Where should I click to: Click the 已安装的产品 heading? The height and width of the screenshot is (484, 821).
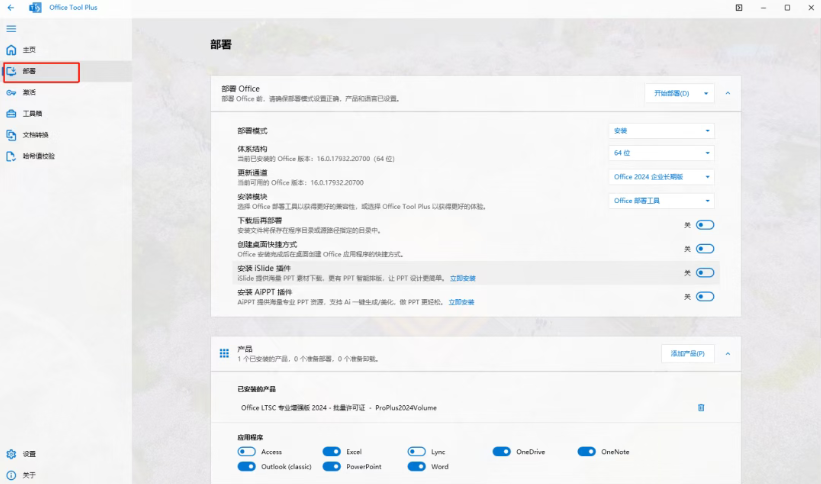click(x=257, y=389)
